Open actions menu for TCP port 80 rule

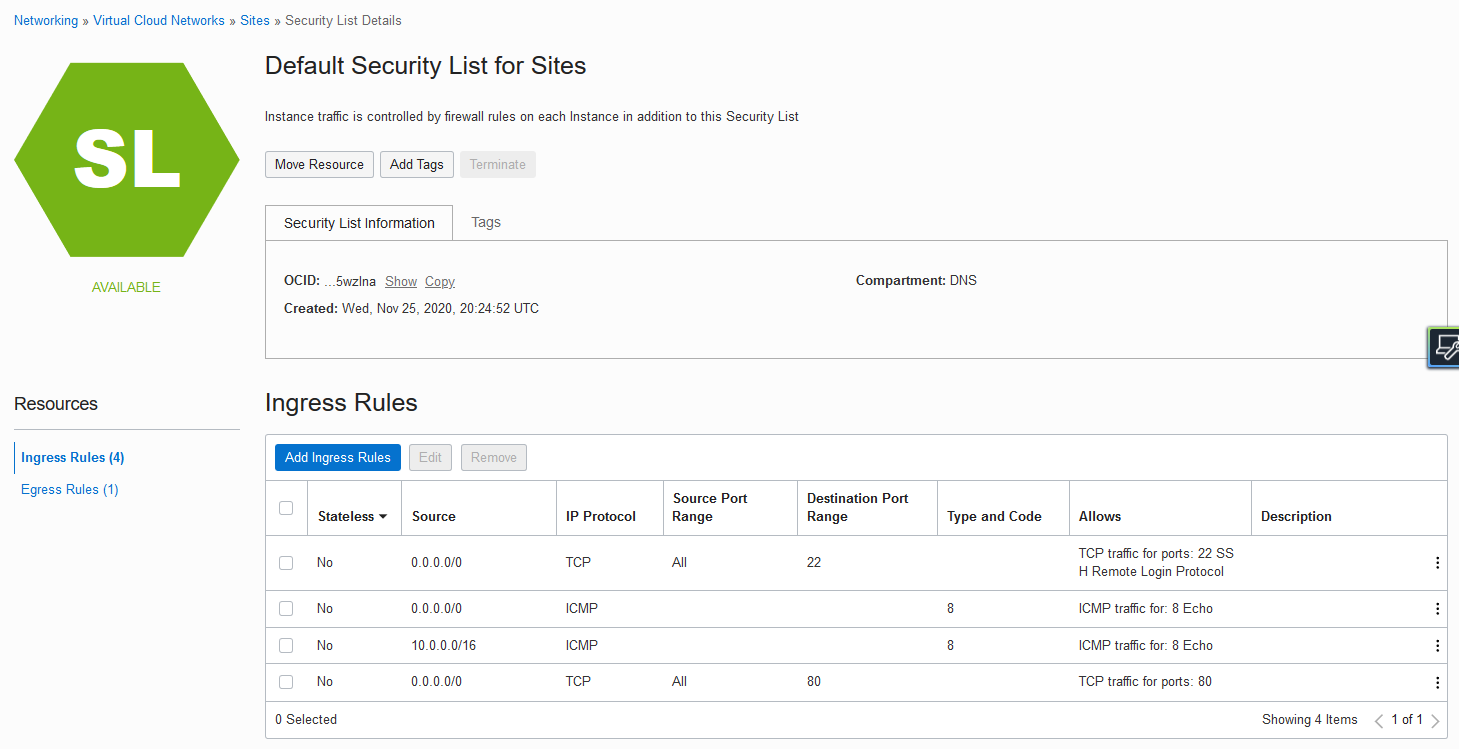[x=1437, y=683]
